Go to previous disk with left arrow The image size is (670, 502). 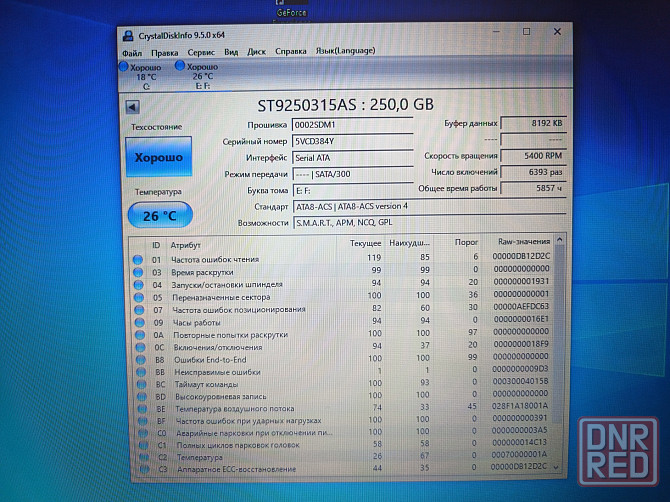tap(132, 107)
